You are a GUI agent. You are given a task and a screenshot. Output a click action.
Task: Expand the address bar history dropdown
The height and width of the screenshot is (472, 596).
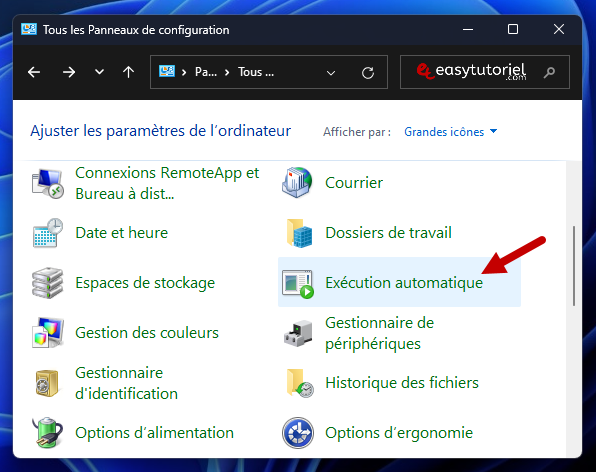(331, 73)
